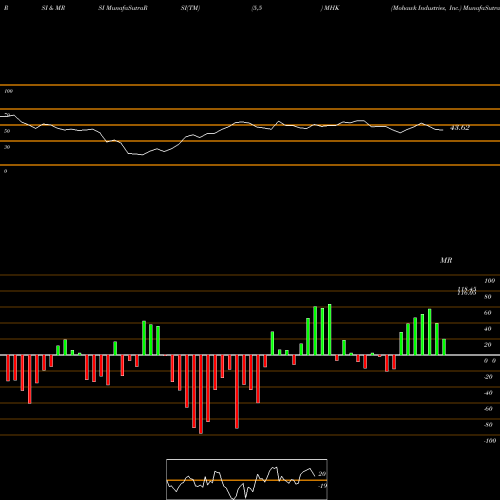Viewport: 500px width, 500px height.
Task: Click the MR axis label -20
Action: tap(488, 377)
